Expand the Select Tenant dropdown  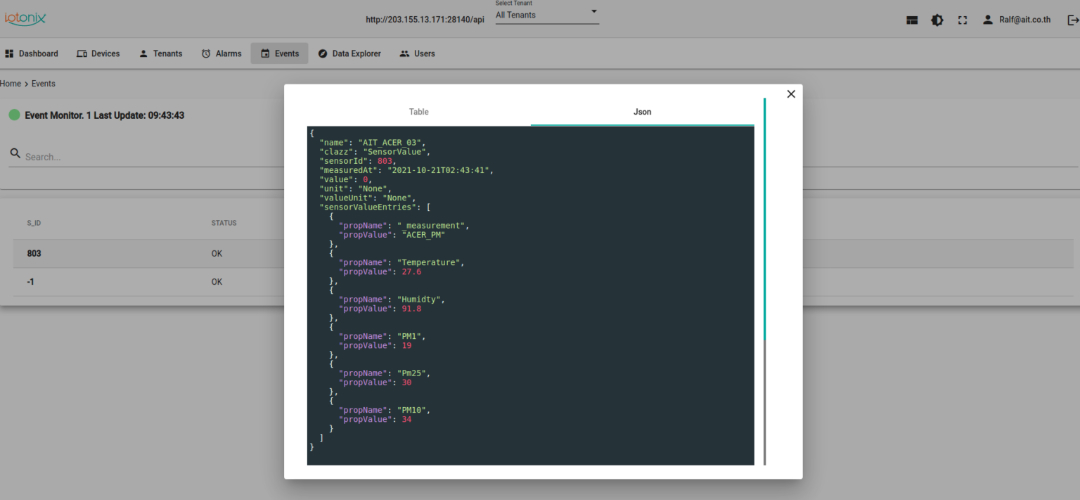point(547,15)
